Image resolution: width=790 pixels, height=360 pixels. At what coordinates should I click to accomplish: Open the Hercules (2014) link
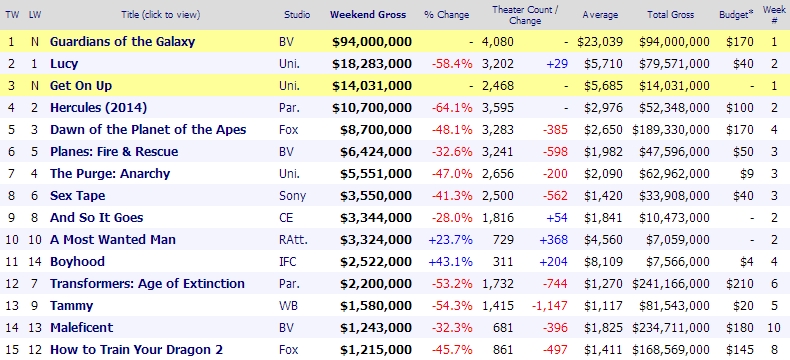(x=98, y=108)
